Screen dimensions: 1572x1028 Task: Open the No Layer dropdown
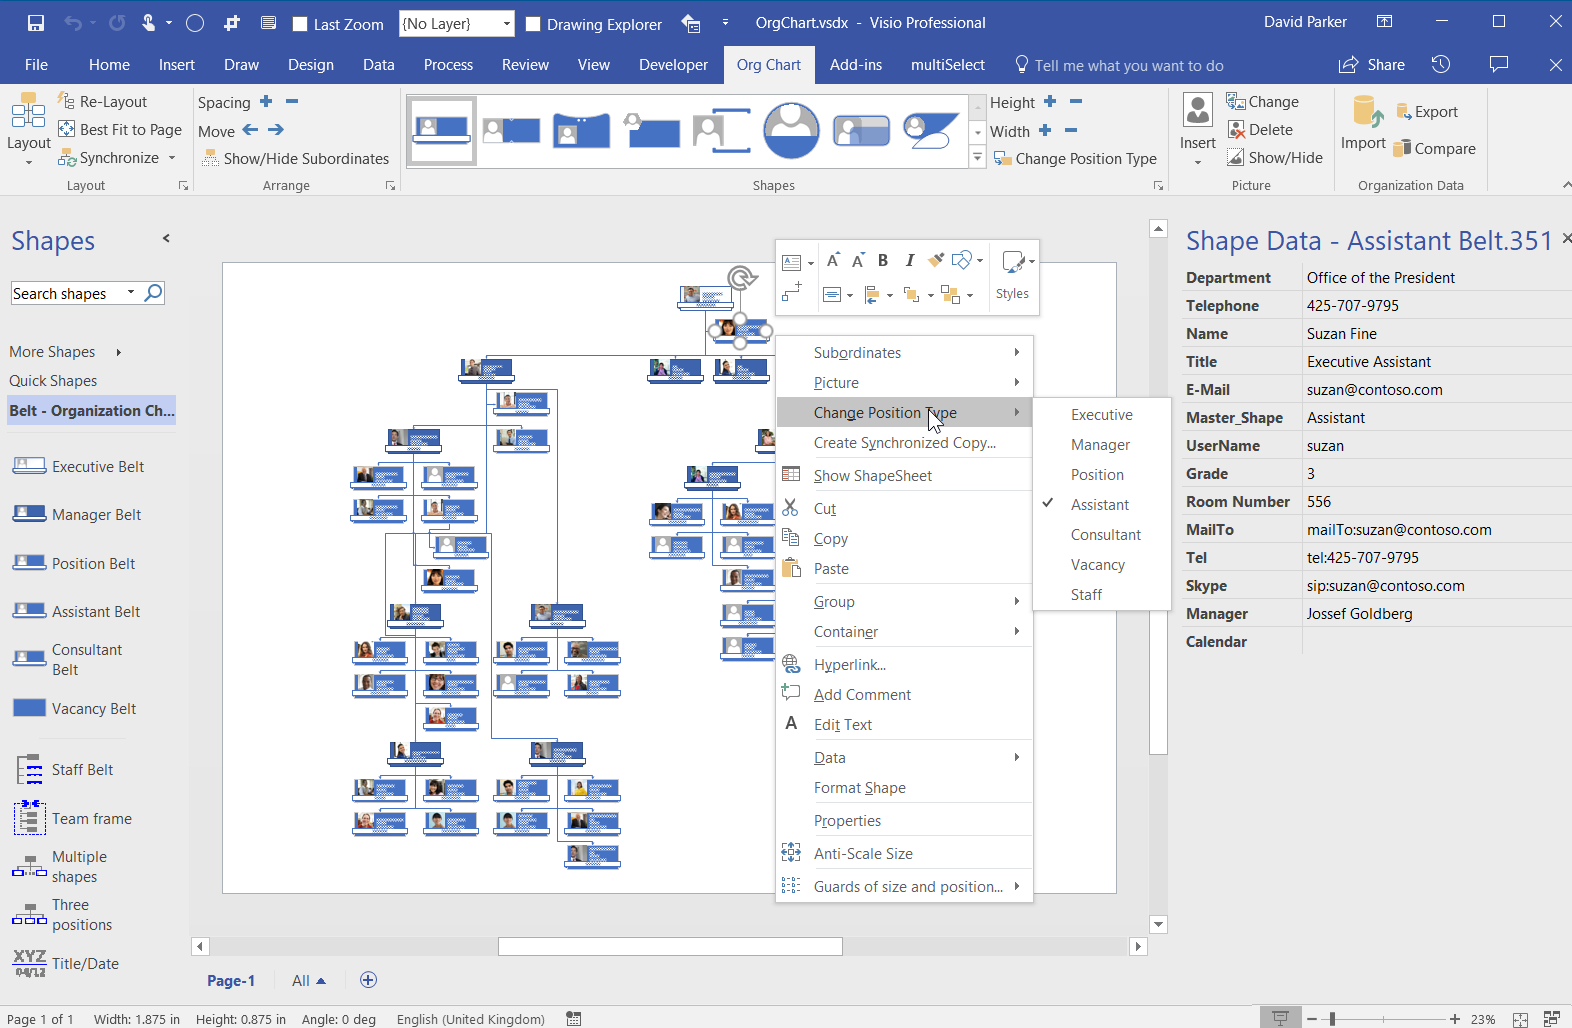(506, 24)
